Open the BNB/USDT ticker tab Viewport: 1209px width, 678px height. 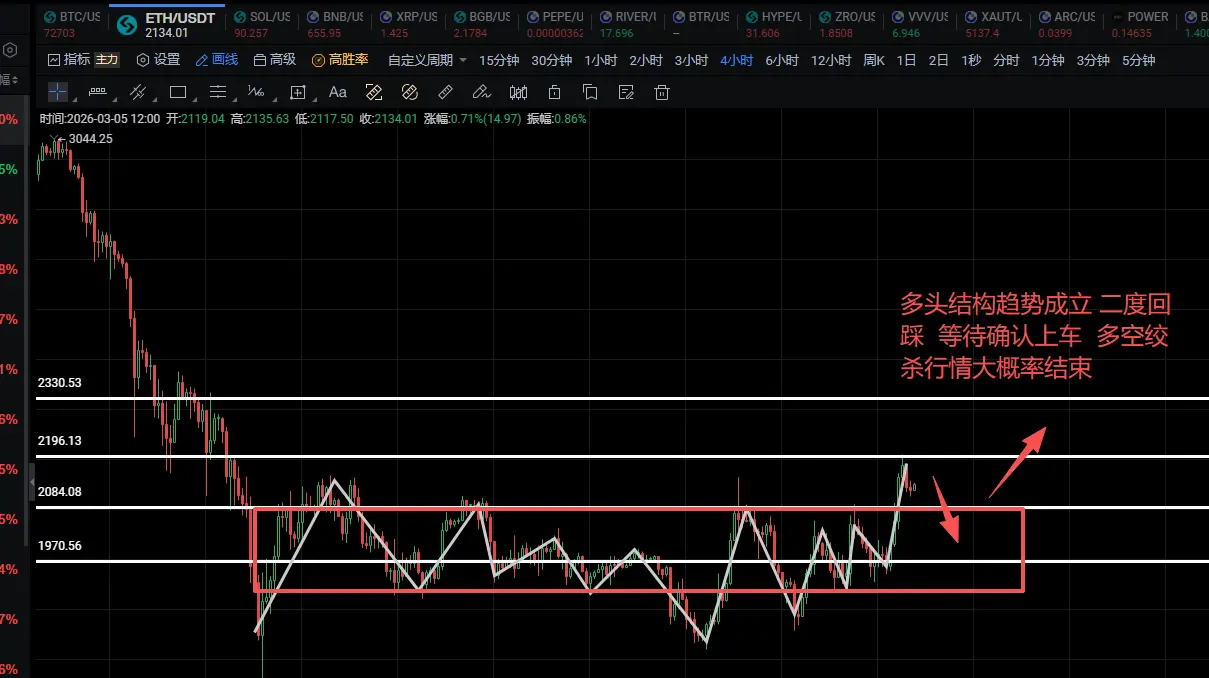coord(334,24)
